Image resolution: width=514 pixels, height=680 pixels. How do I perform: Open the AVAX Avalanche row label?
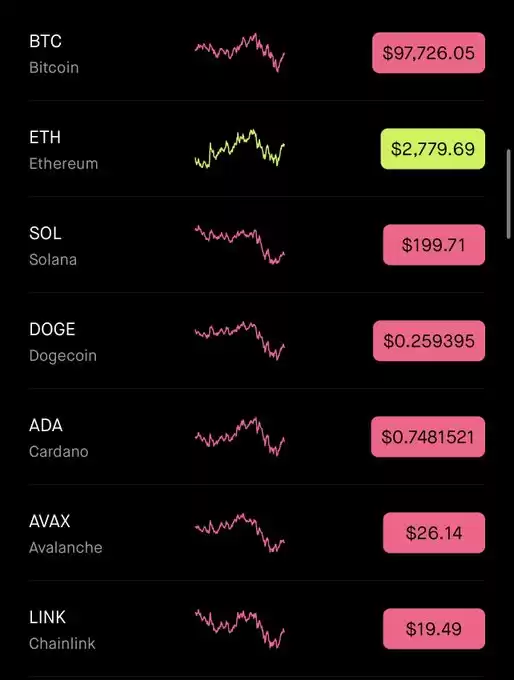65,534
